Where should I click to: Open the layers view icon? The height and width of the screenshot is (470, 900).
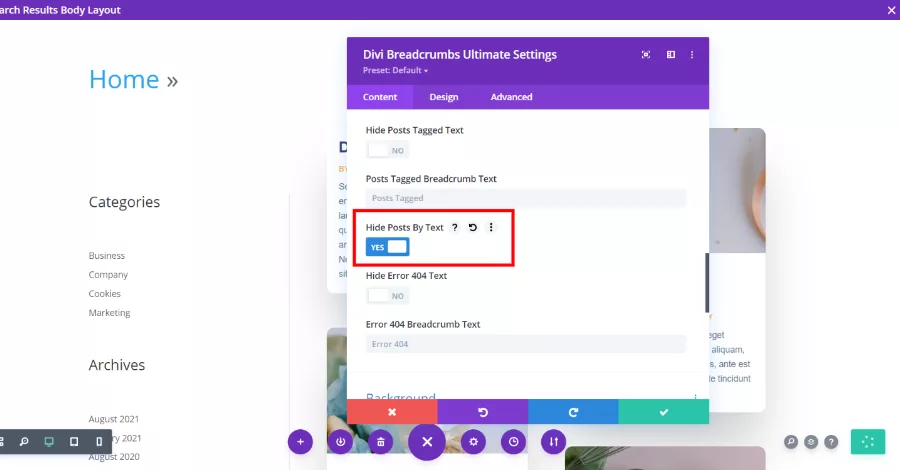coord(811,442)
